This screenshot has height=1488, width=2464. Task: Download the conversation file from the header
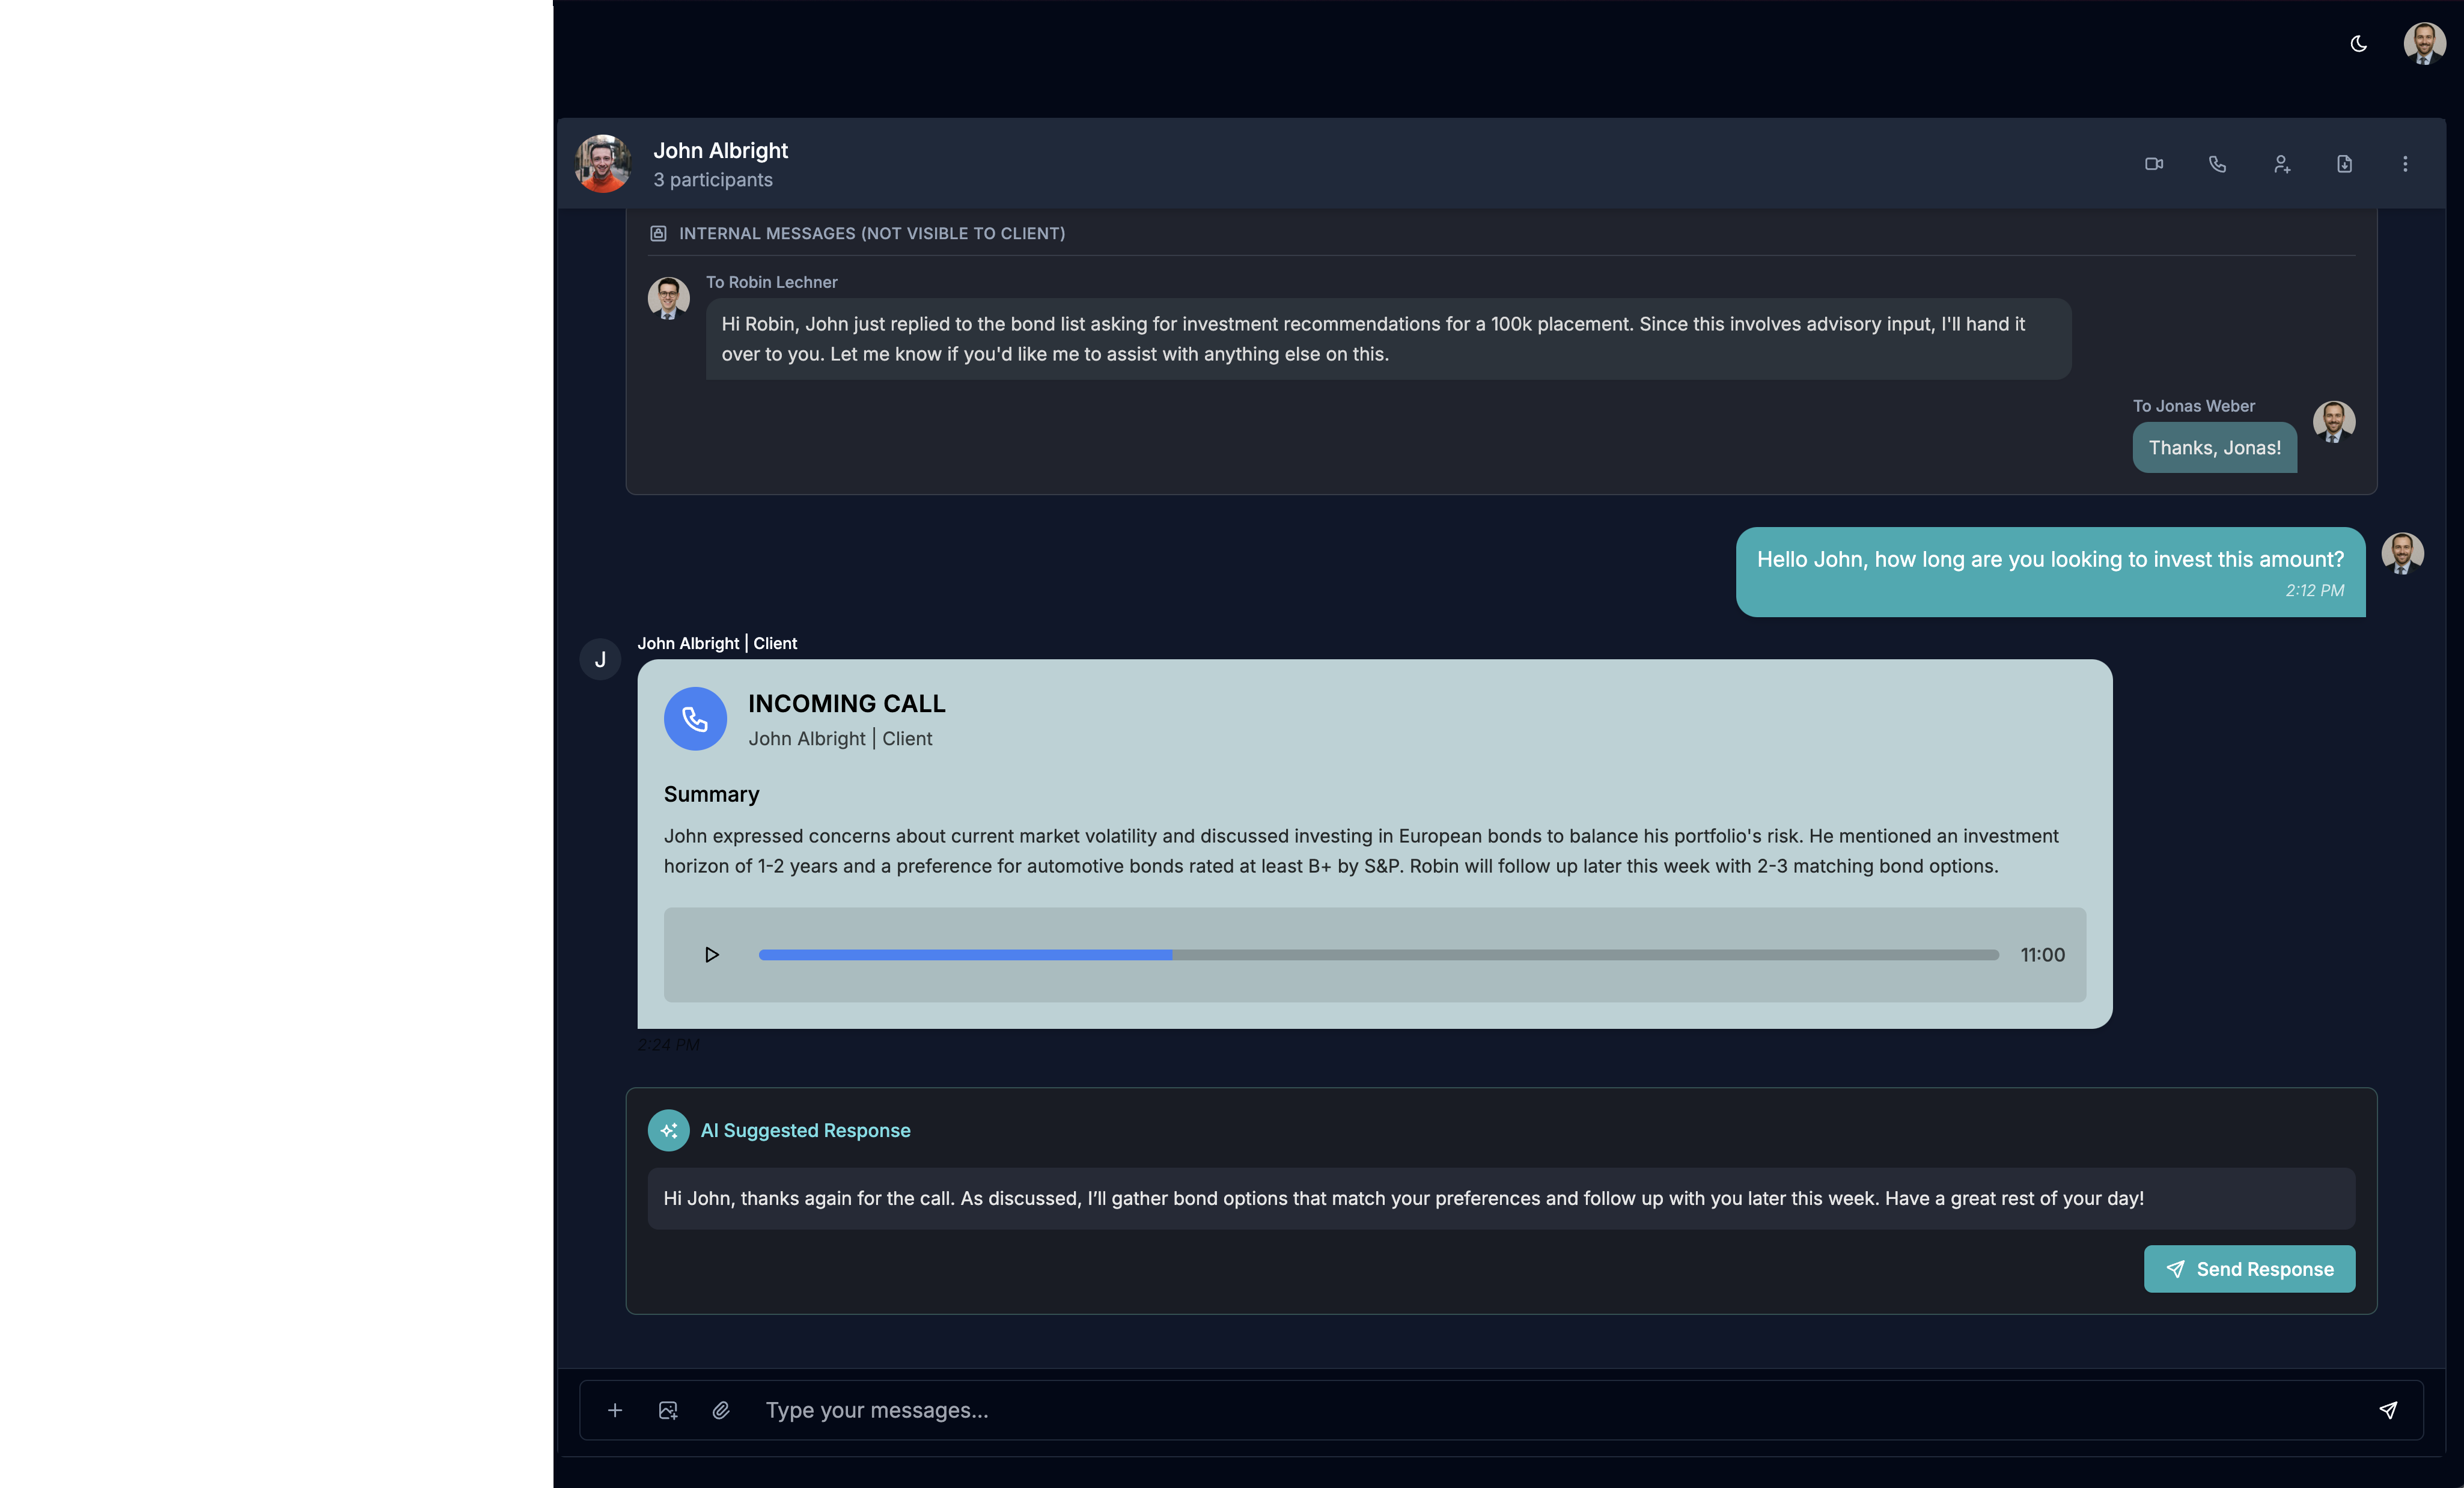pyautogui.click(x=2344, y=164)
